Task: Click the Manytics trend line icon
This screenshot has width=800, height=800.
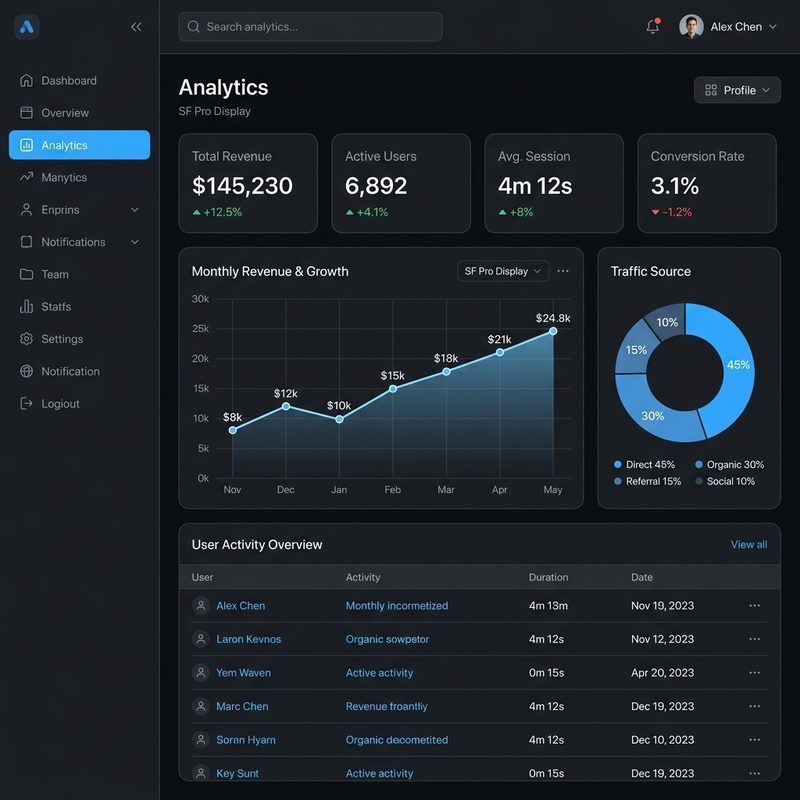Action: pos(26,177)
